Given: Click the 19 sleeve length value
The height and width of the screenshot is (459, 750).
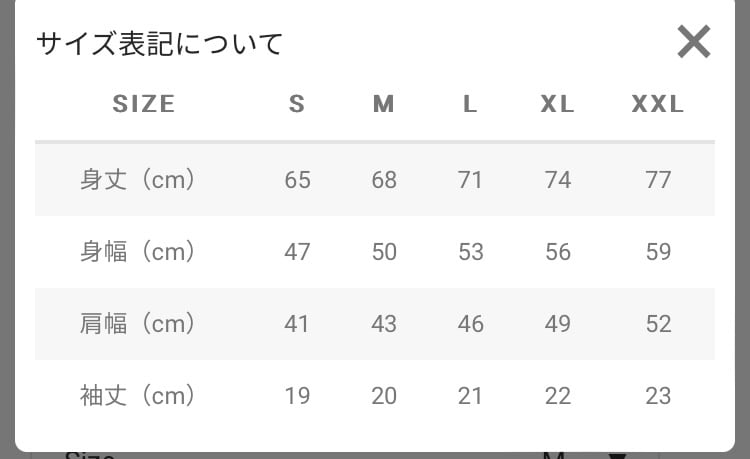Looking at the screenshot, I should click(297, 396).
